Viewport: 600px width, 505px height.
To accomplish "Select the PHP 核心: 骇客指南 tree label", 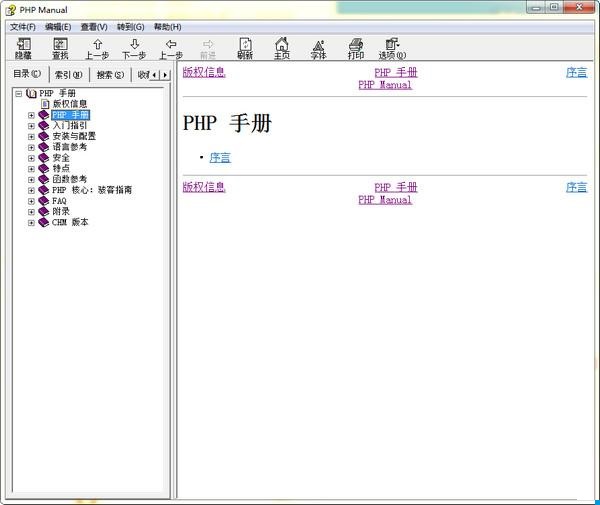I will [92, 190].
